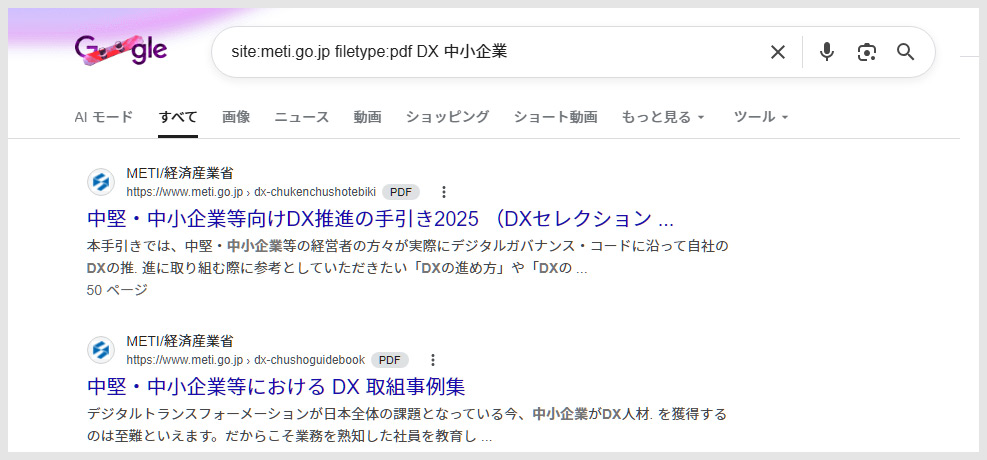Start voice search with microphone icon

[826, 52]
